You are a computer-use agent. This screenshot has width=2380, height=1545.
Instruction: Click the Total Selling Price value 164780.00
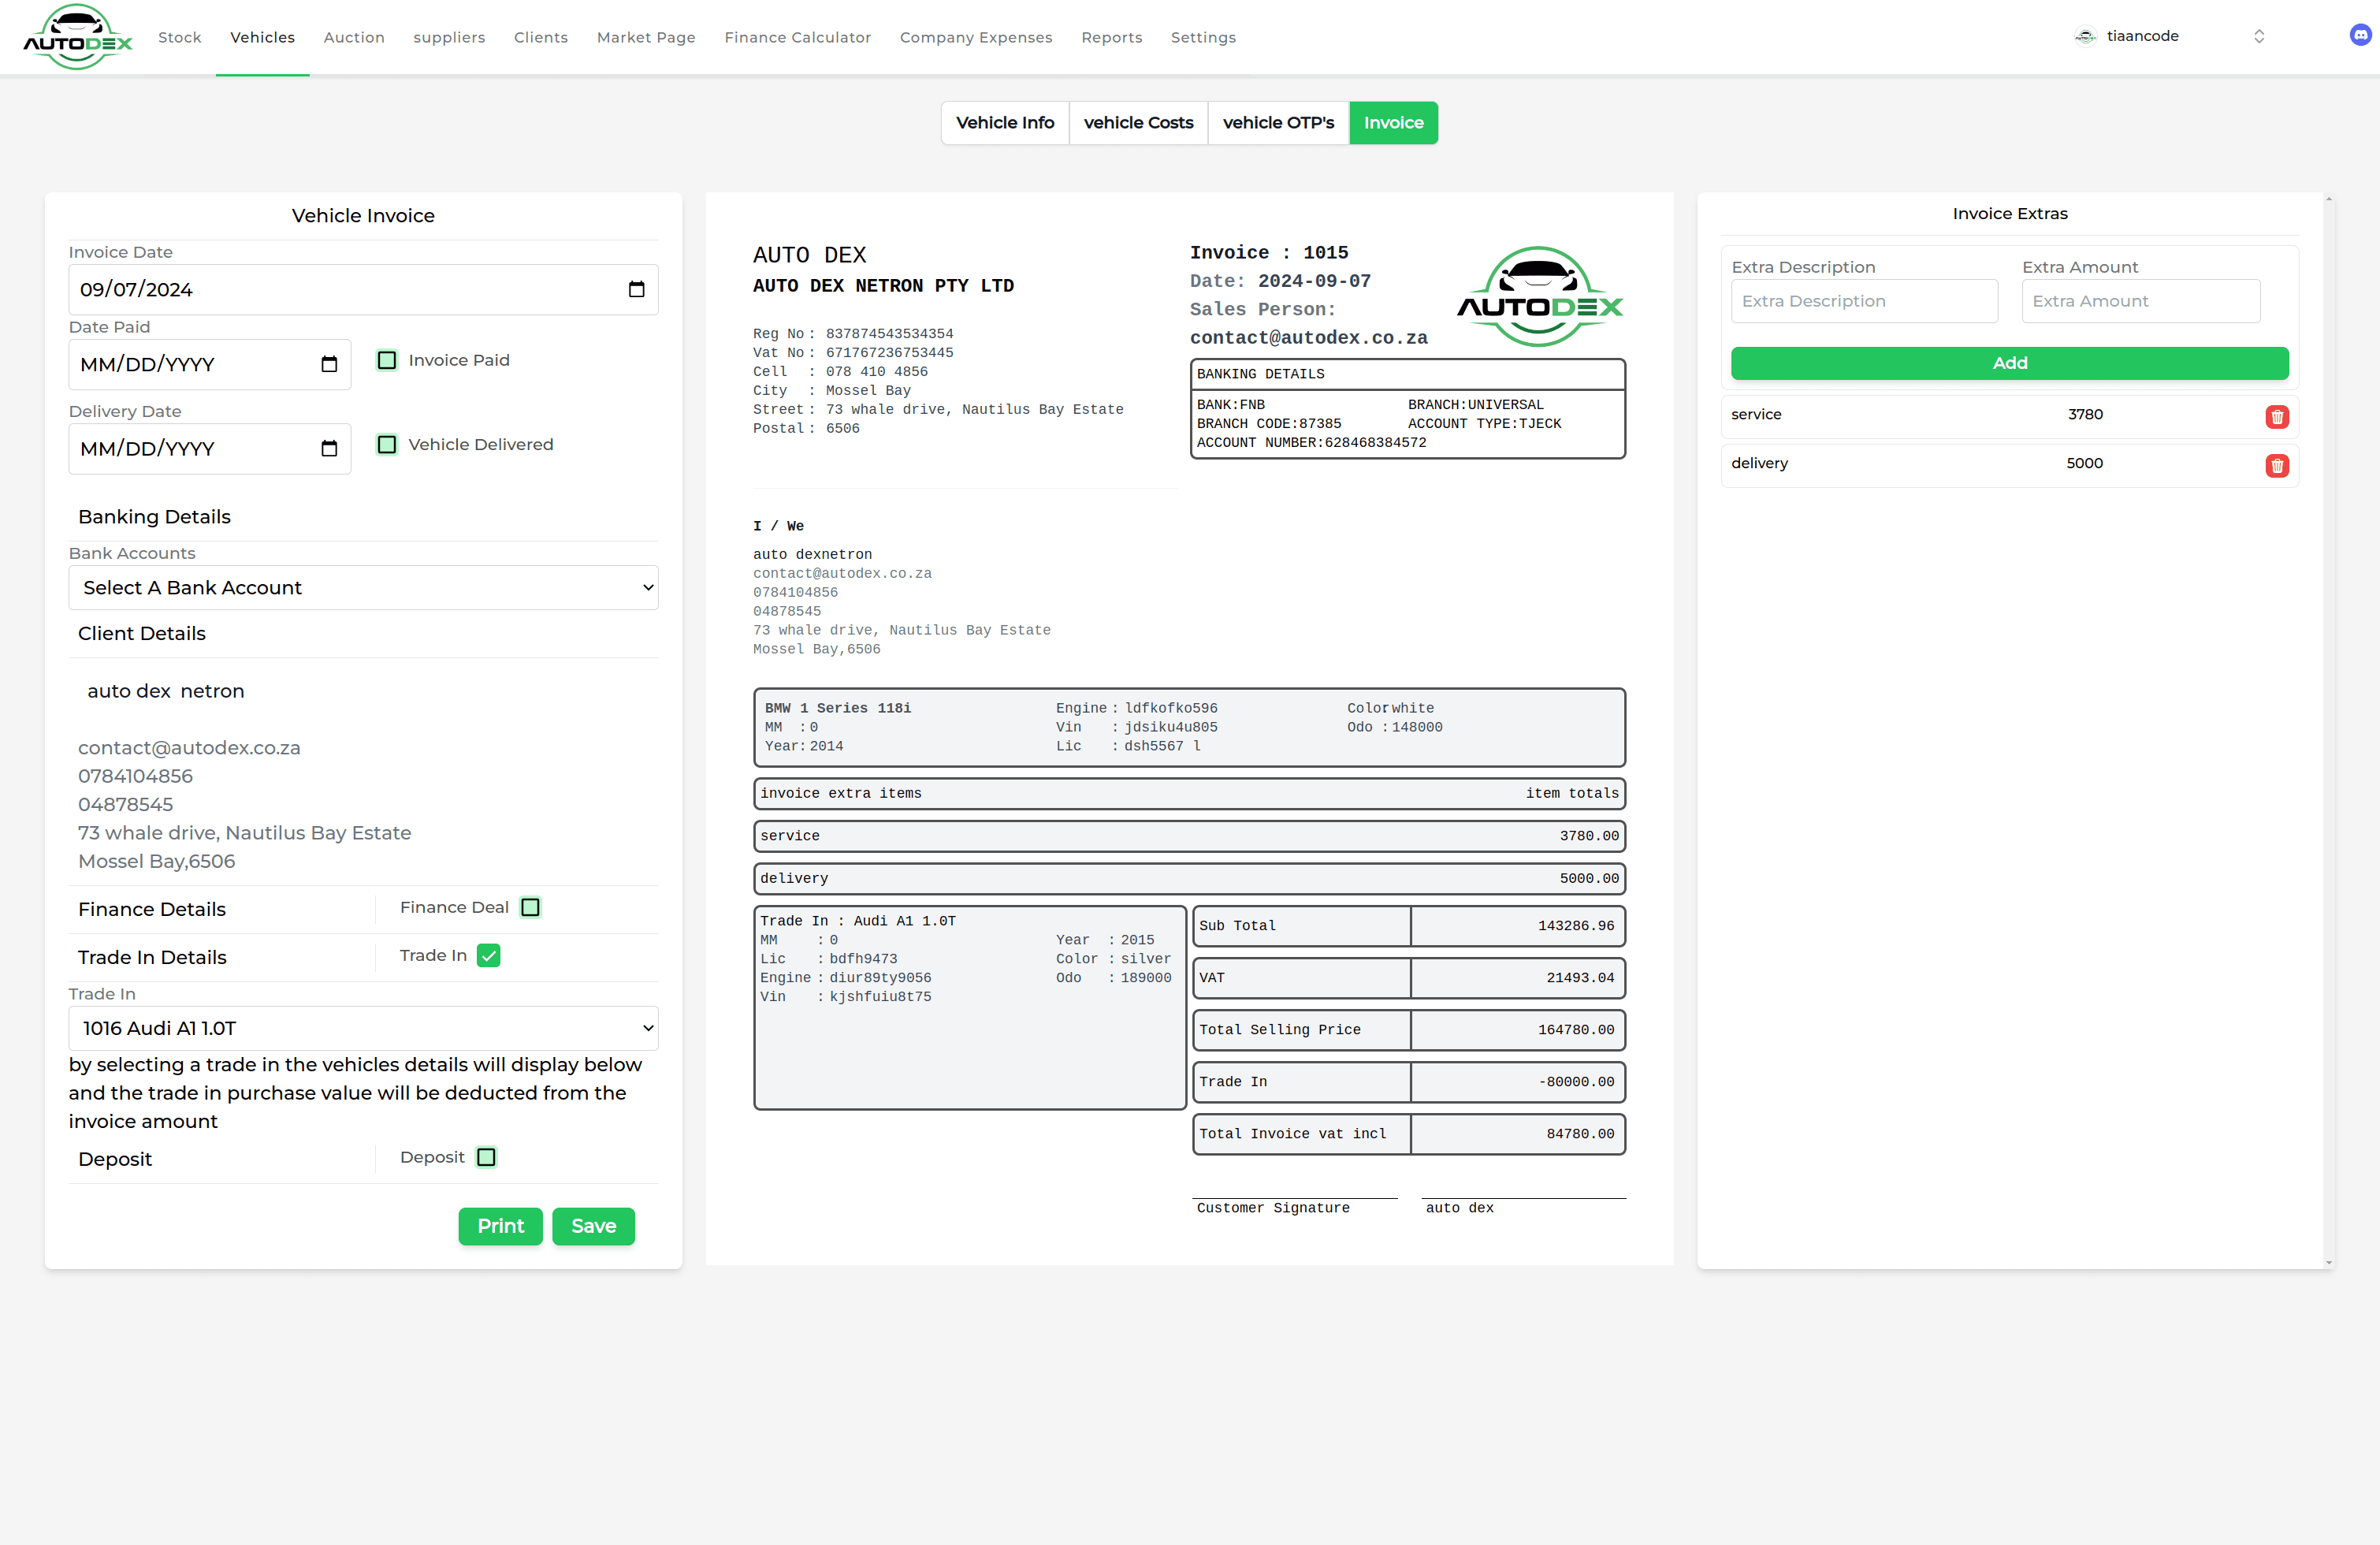[1575, 1030]
